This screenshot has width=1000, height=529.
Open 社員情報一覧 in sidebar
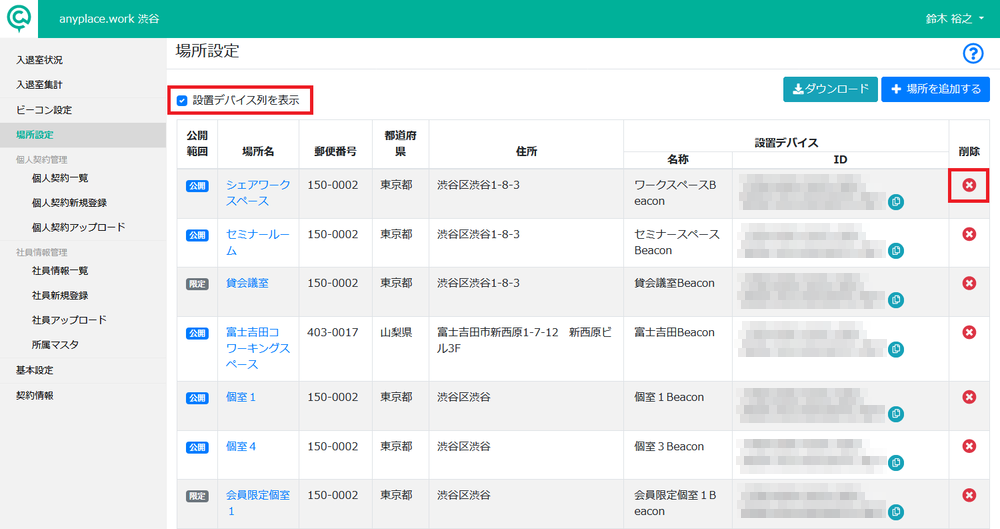[x=60, y=271]
